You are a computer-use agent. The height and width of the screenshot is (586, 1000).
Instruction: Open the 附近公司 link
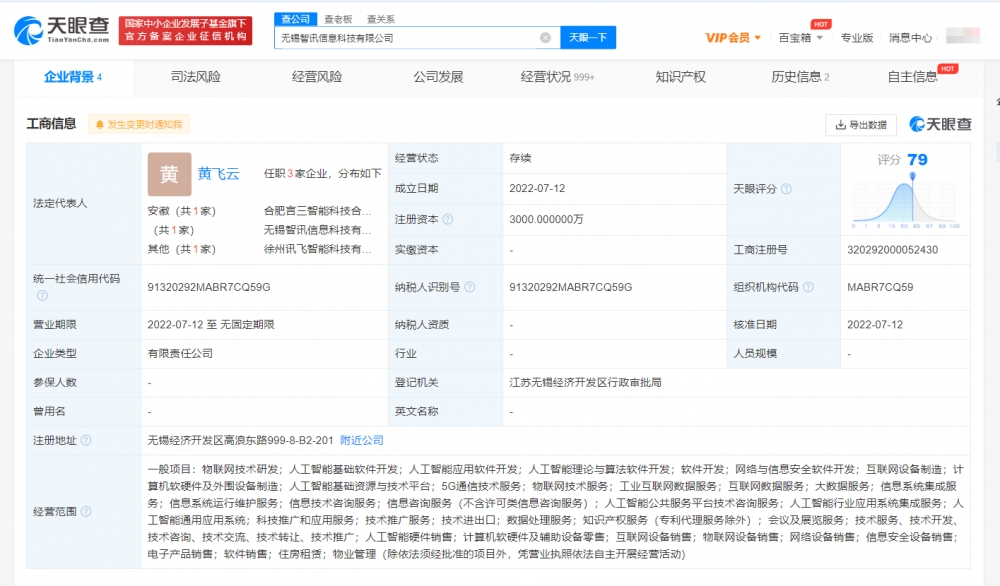pyautogui.click(x=361, y=440)
